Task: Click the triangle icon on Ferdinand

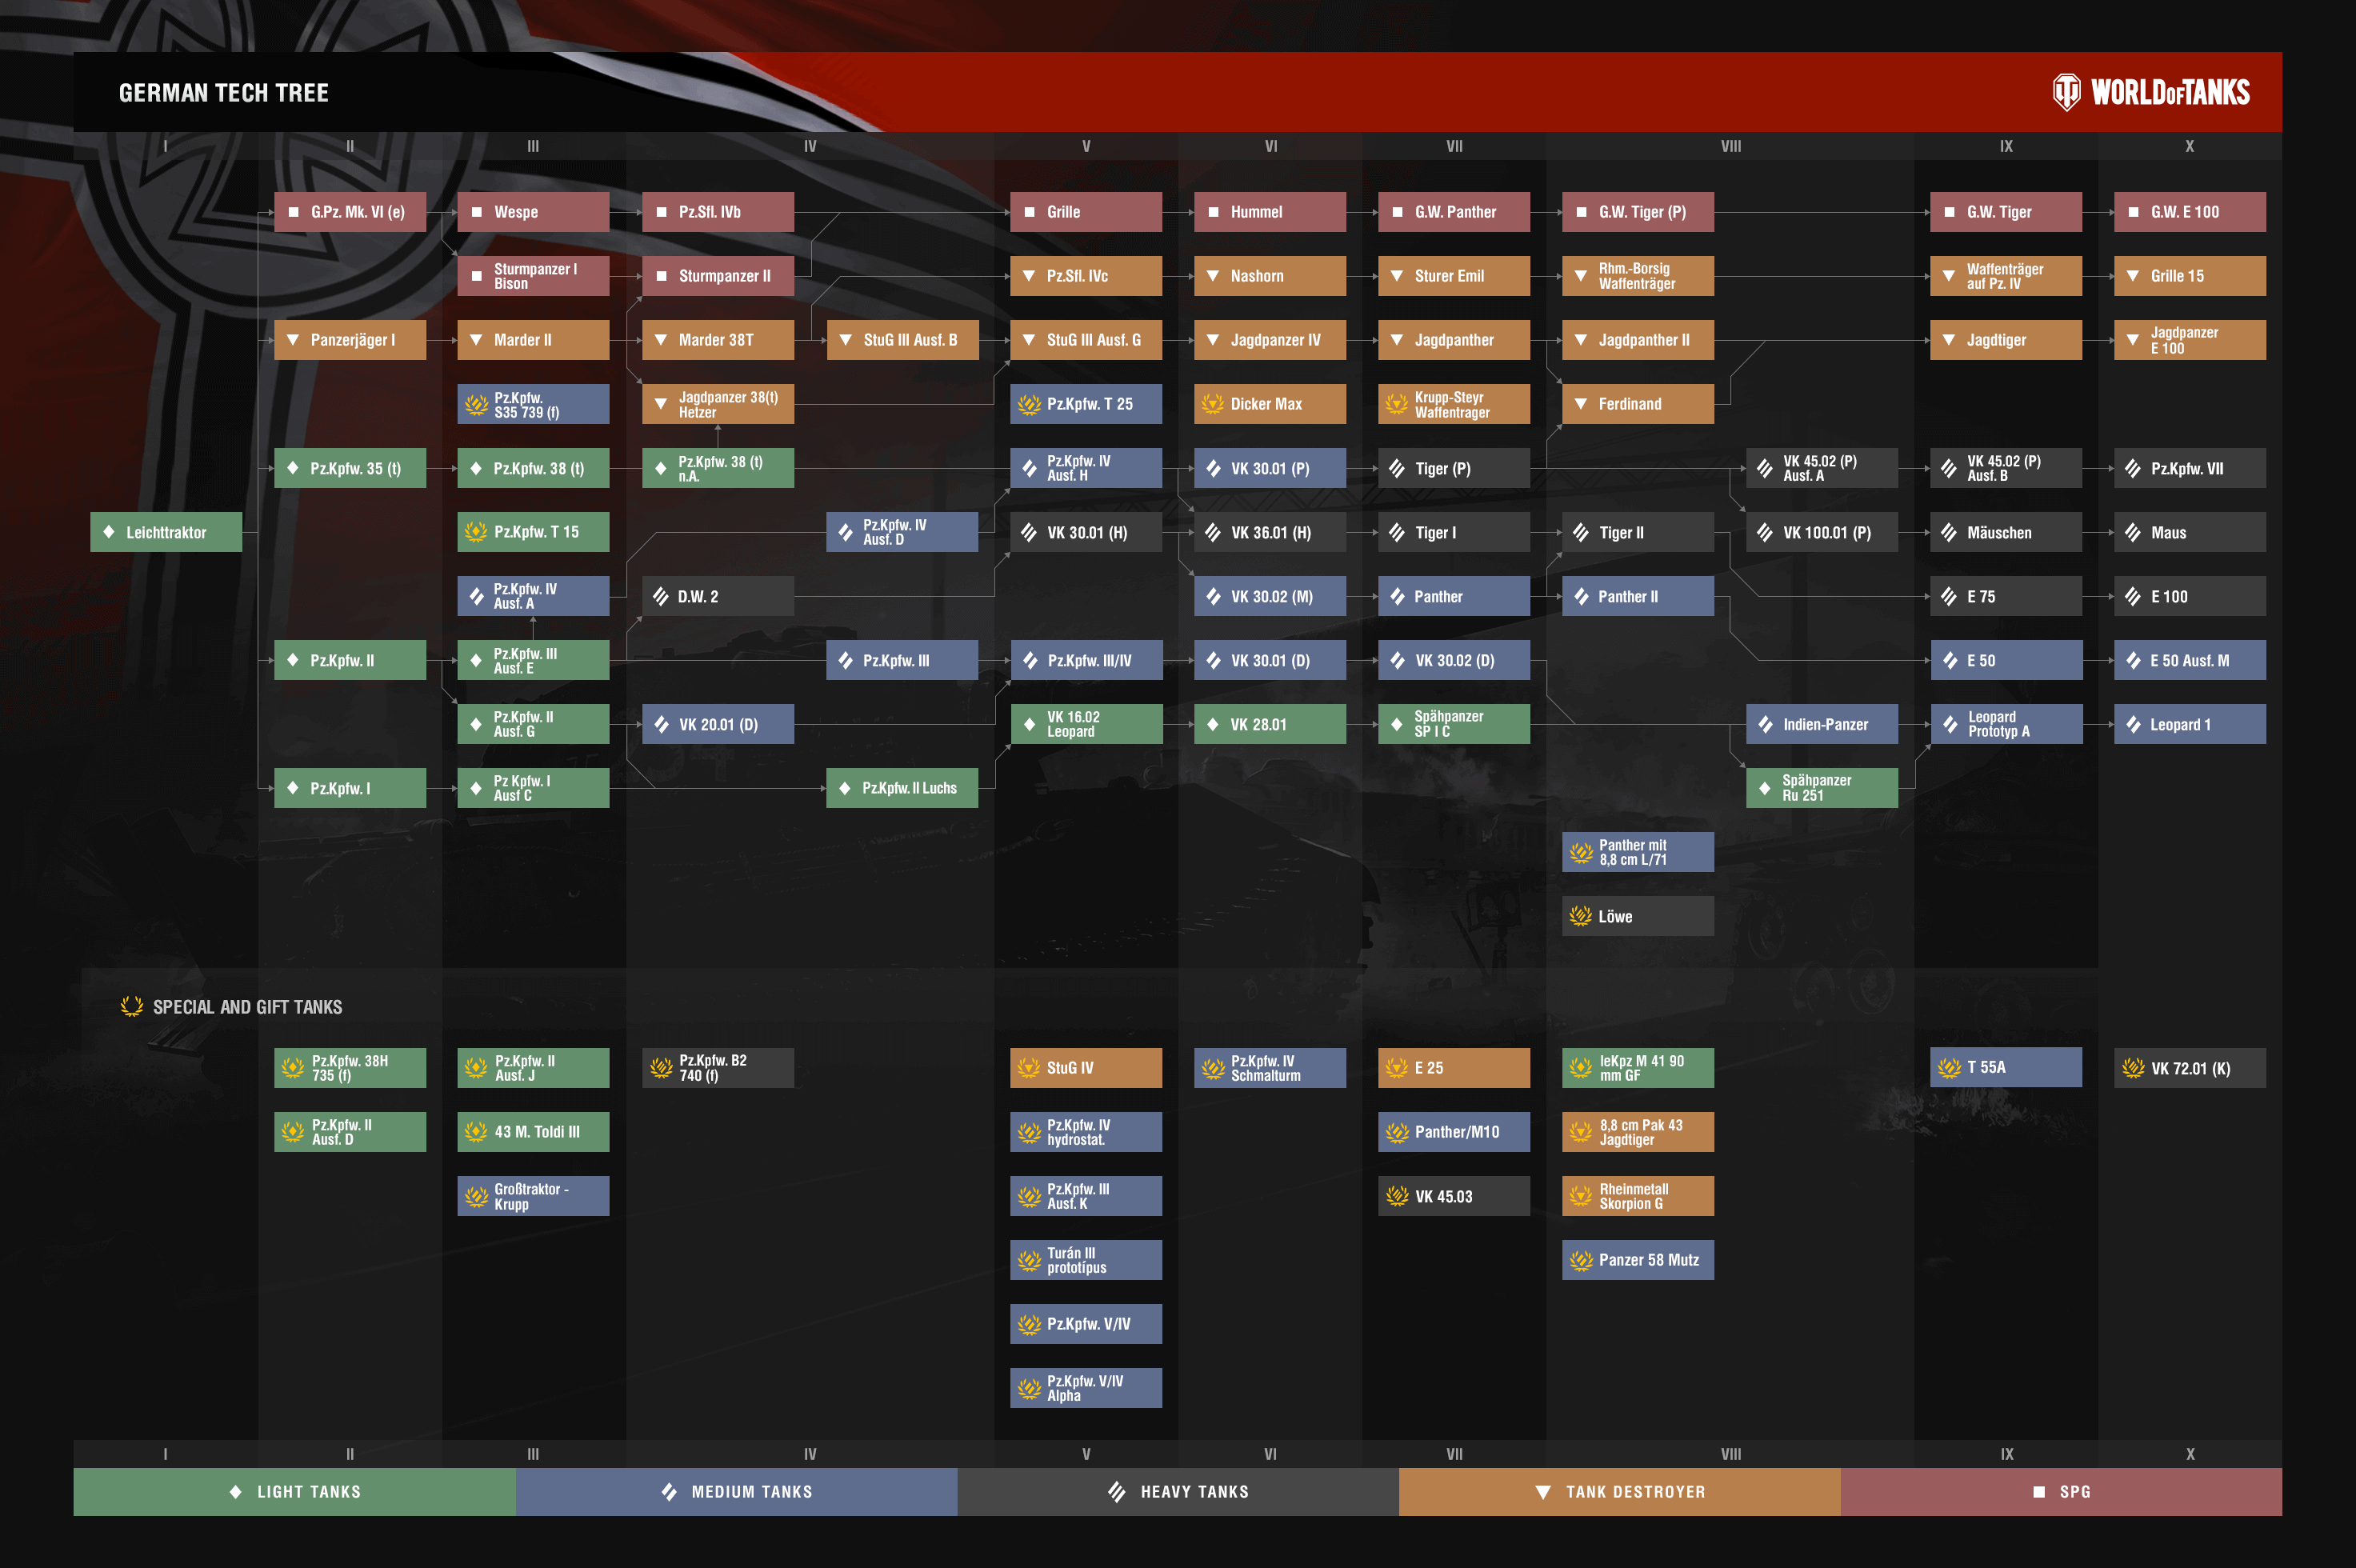Action: (x=1581, y=404)
